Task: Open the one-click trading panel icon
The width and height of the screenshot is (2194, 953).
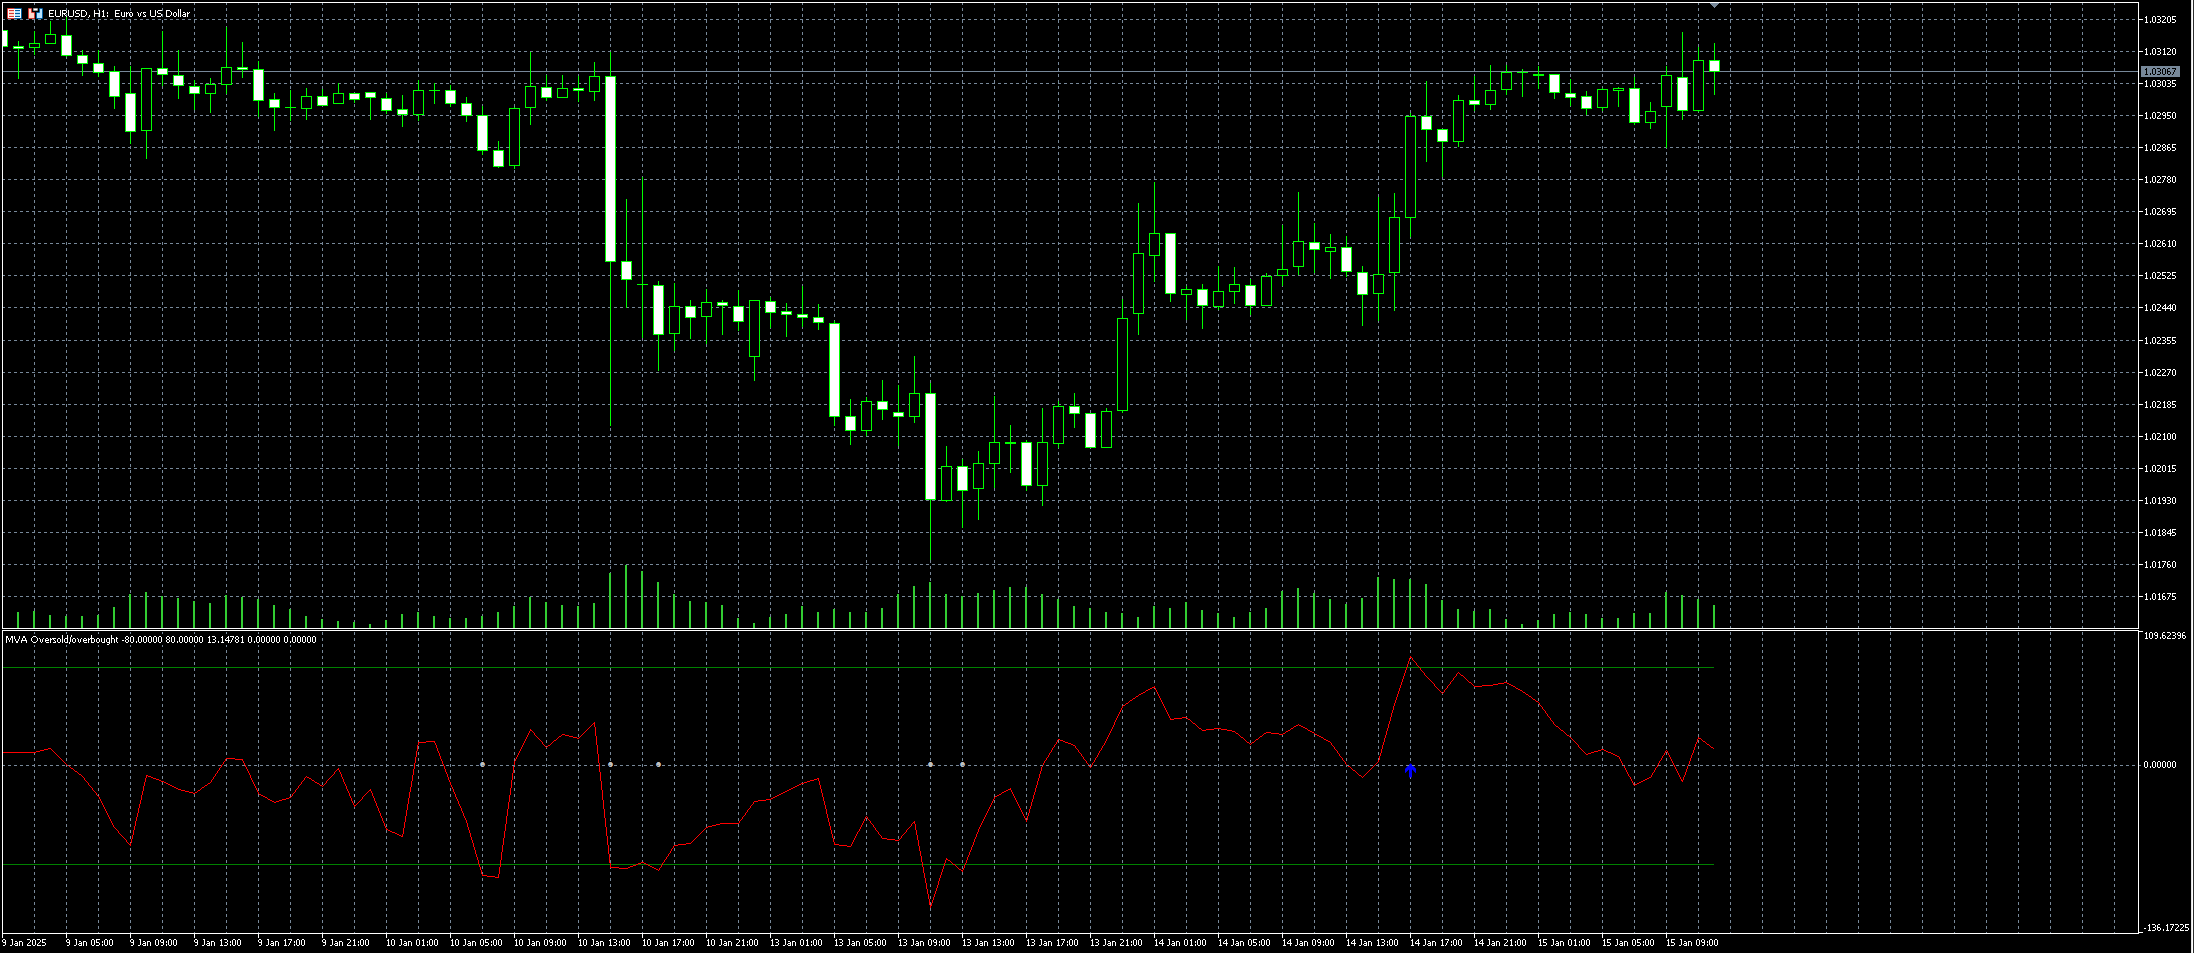Action: pyautogui.click(x=35, y=14)
